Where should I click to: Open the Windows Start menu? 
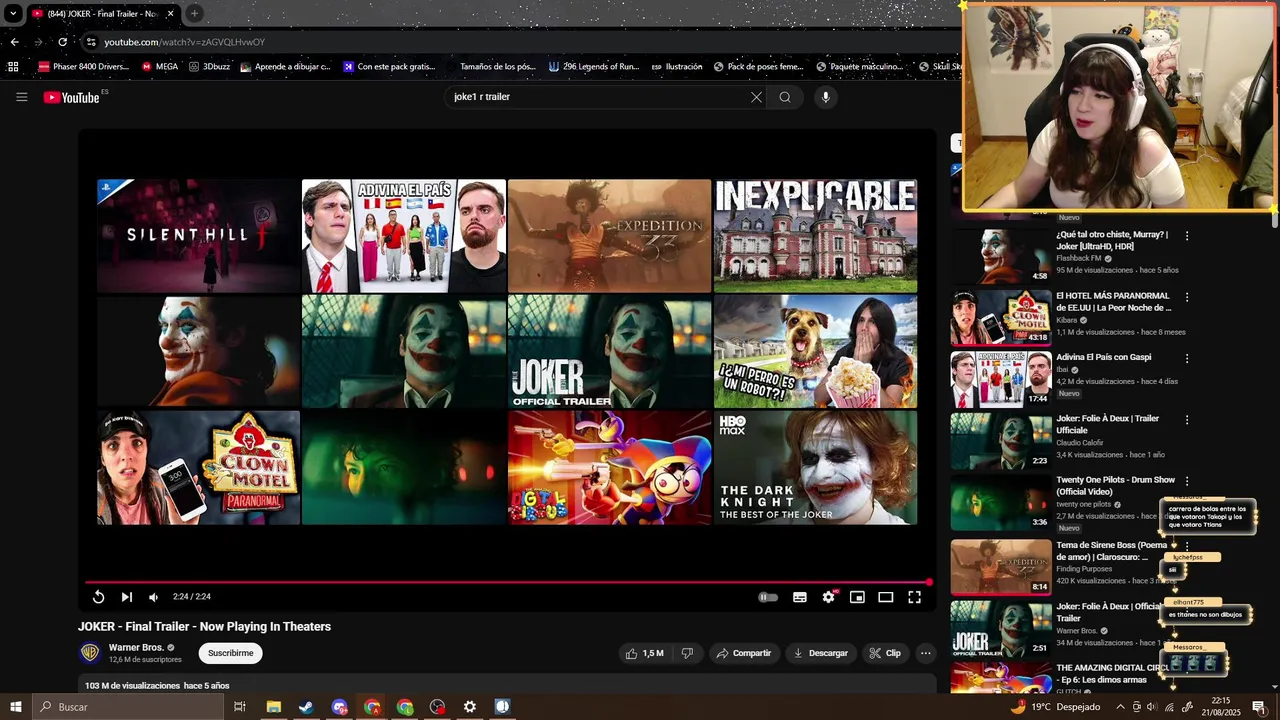(16, 707)
